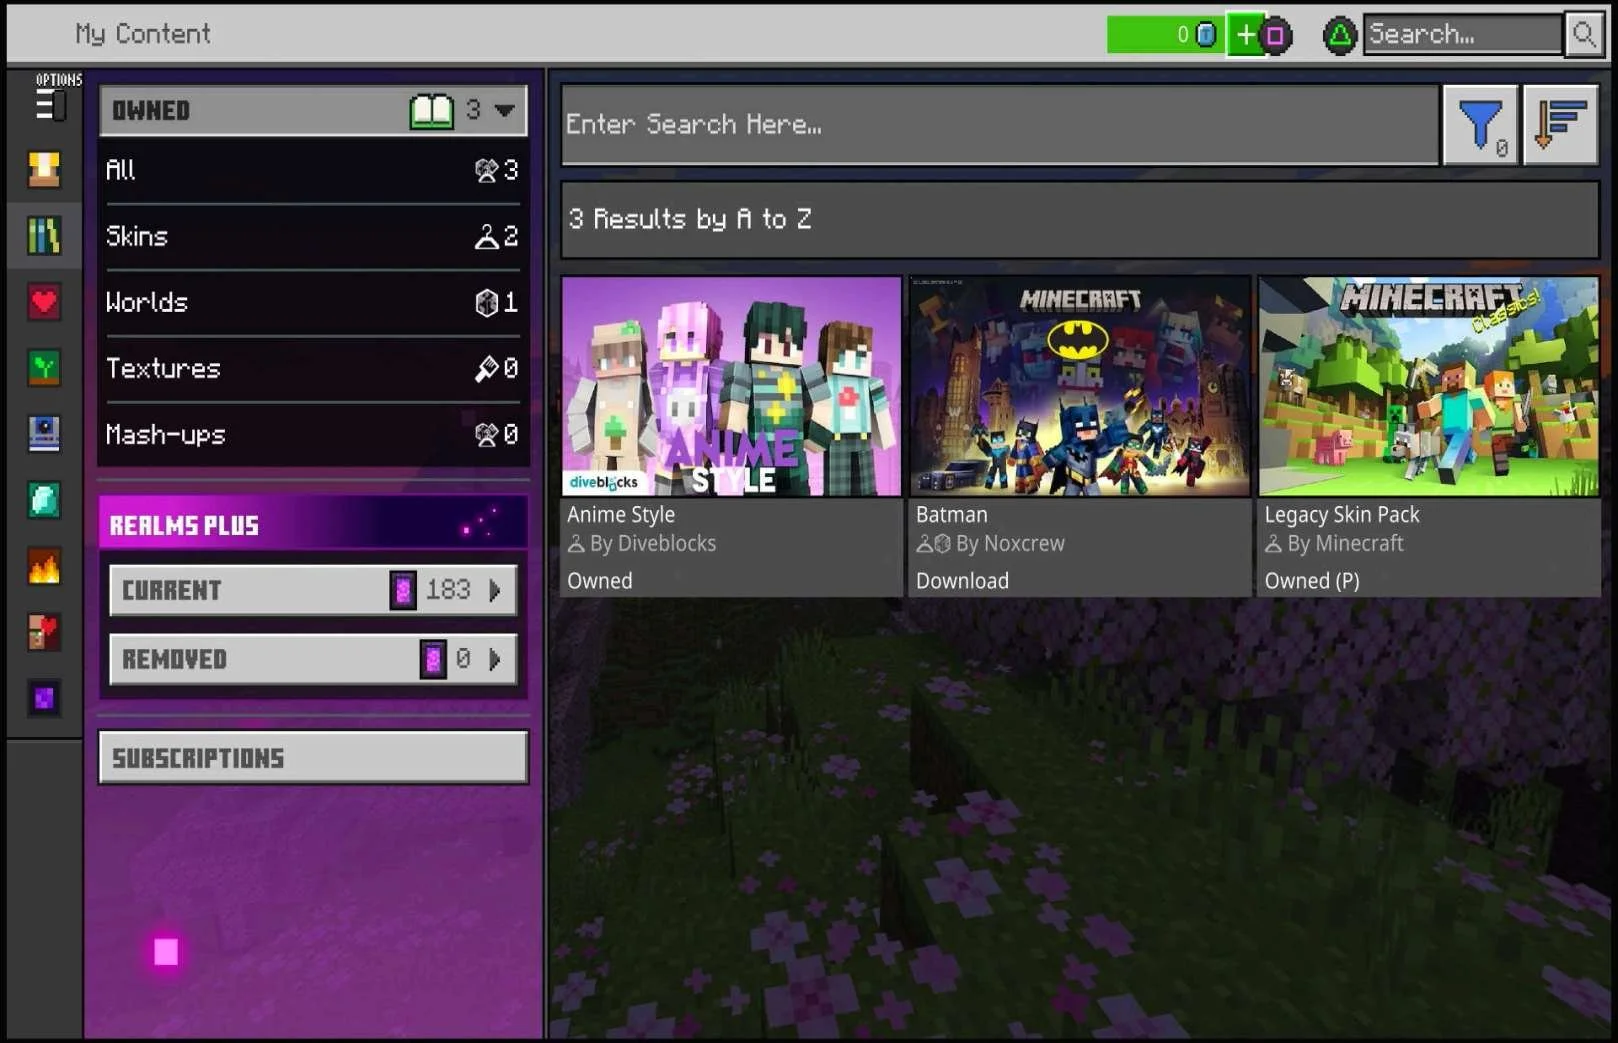Screen dimensions: 1618x1043
Task: Click the 3 Results by A to Z text
Action: (x=690, y=219)
